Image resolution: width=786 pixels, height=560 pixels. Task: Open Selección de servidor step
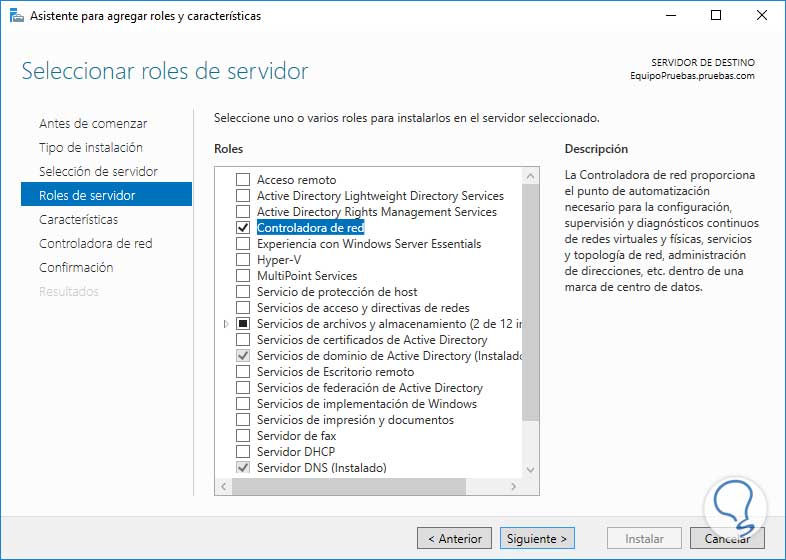pyautogui.click(x=98, y=171)
